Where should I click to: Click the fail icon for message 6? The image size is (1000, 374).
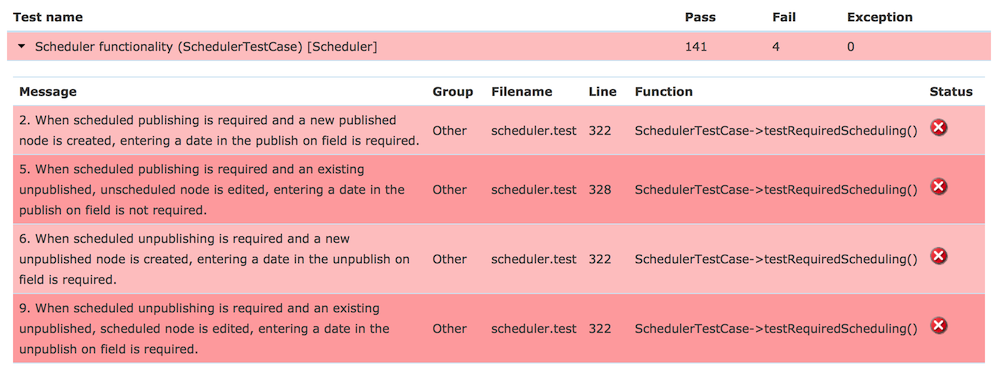[938, 257]
